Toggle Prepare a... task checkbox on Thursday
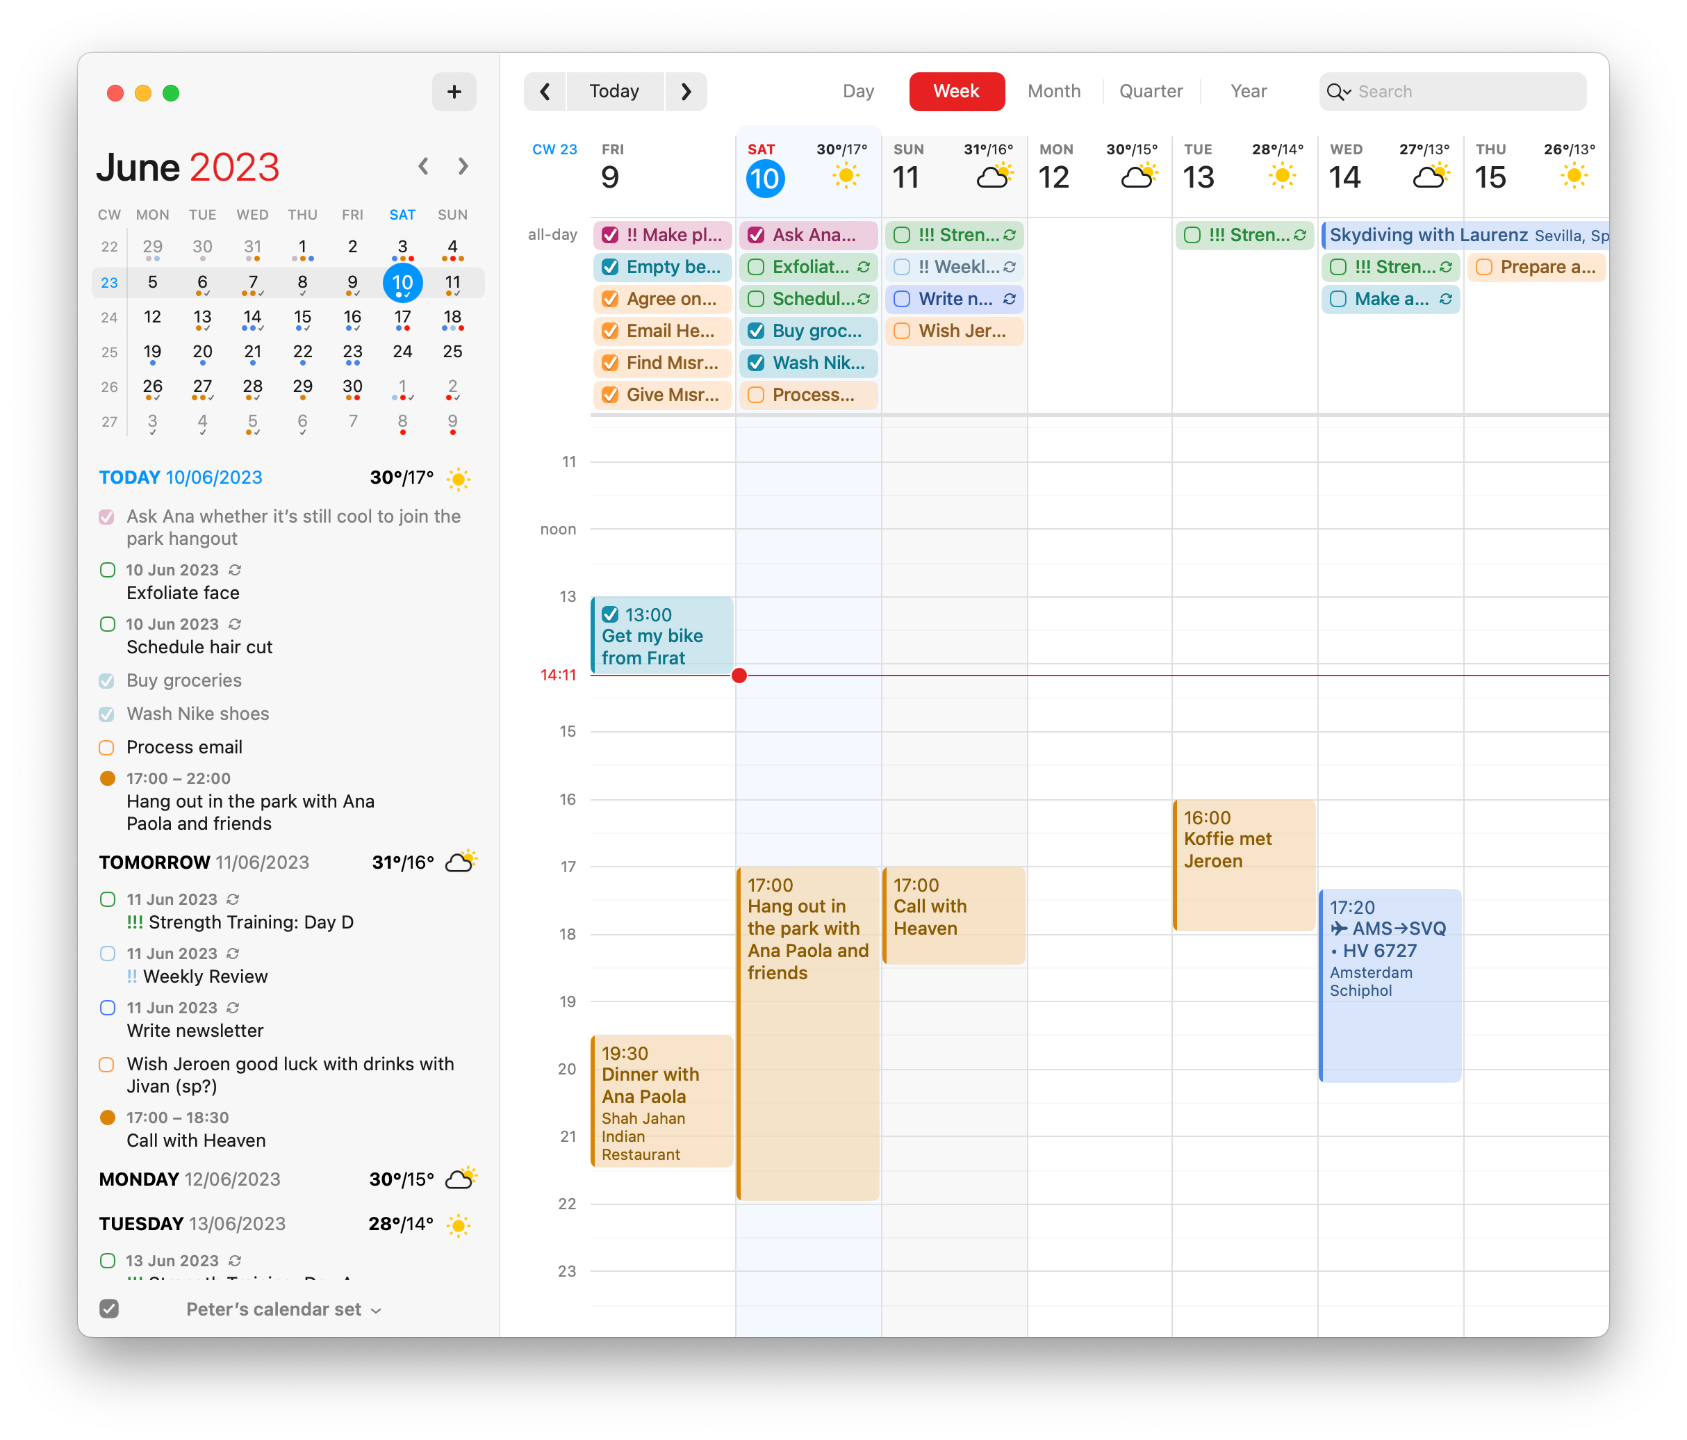 tap(1484, 267)
